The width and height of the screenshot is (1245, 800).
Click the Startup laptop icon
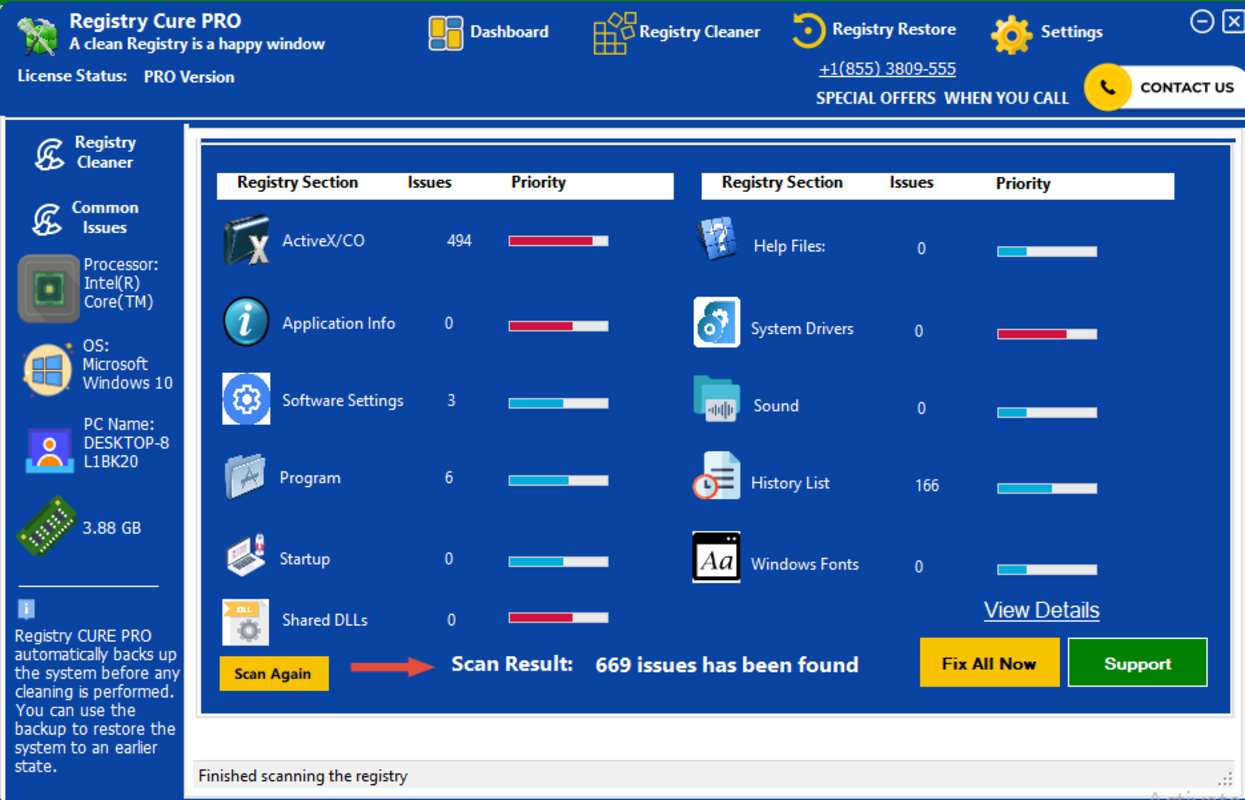point(245,555)
